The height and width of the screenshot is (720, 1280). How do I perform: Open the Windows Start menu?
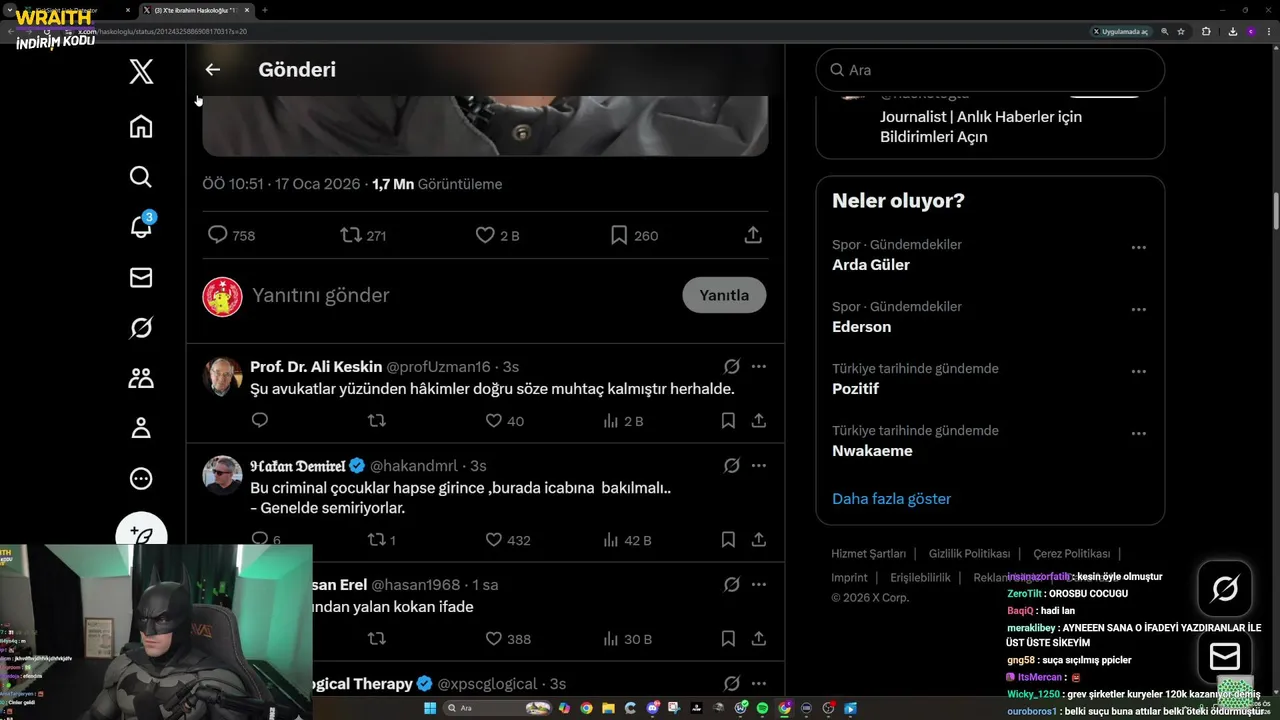(x=431, y=708)
